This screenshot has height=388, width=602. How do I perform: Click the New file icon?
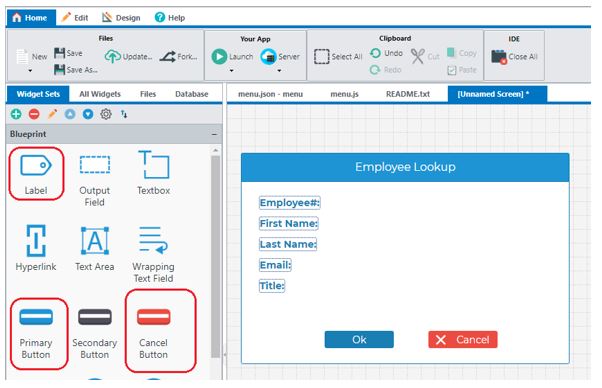(x=22, y=57)
